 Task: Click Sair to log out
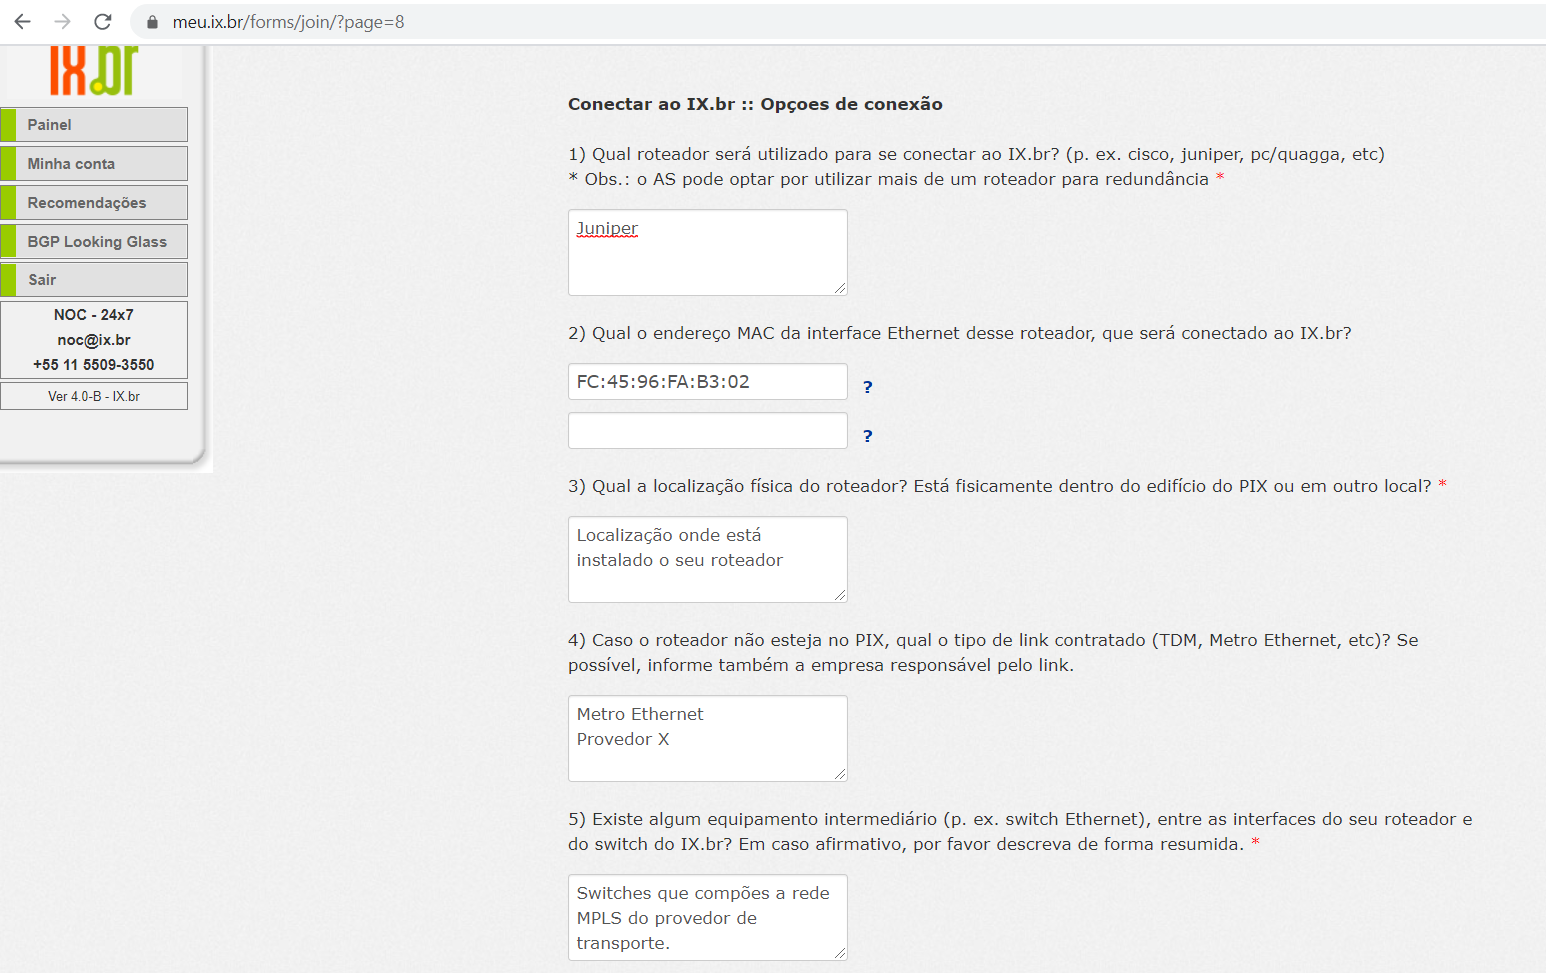pyautogui.click(x=94, y=280)
